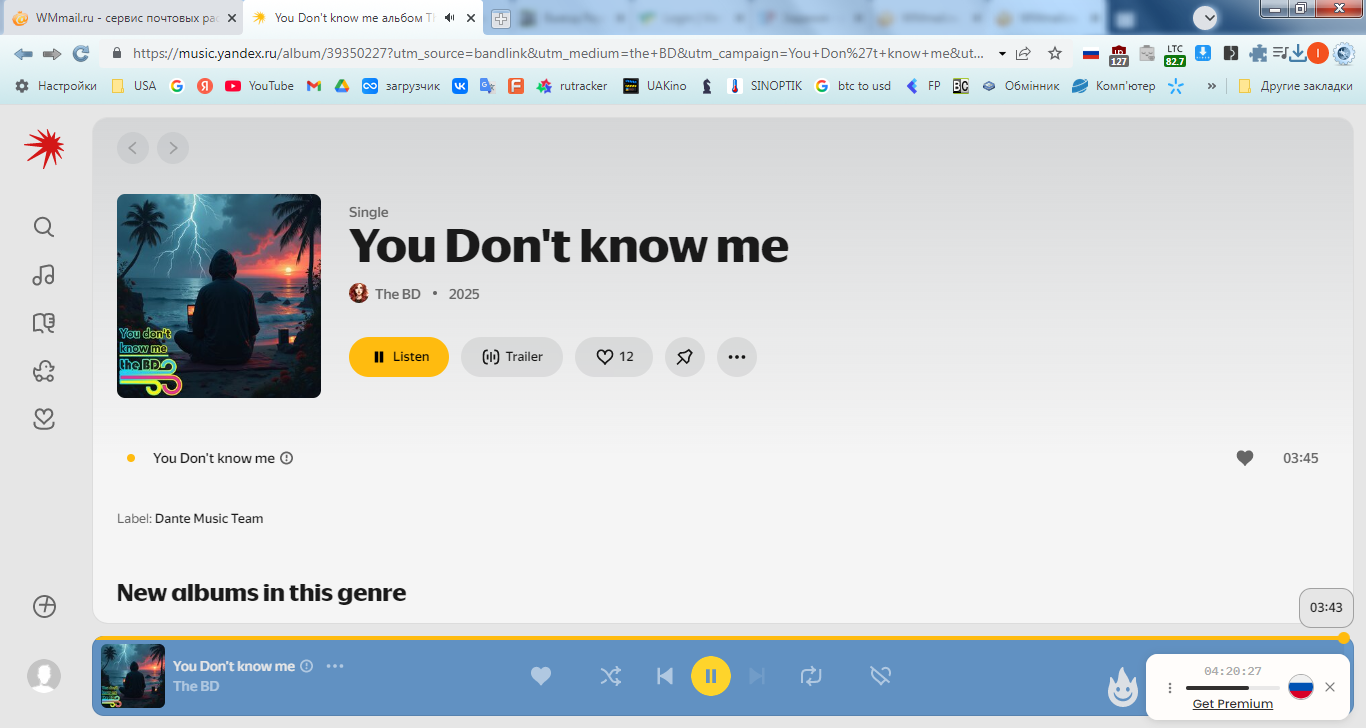Go back using the browser's toolbar arrow
The image size is (1366, 728).
click(x=23, y=54)
